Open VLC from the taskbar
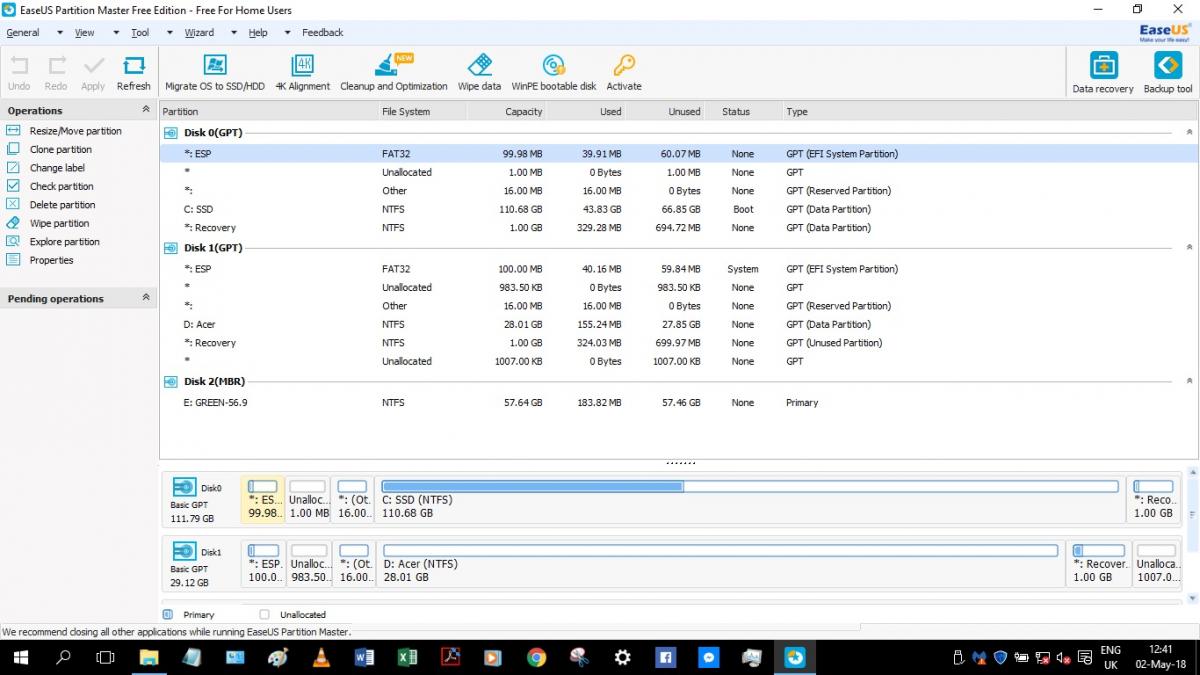 point(321,657)
